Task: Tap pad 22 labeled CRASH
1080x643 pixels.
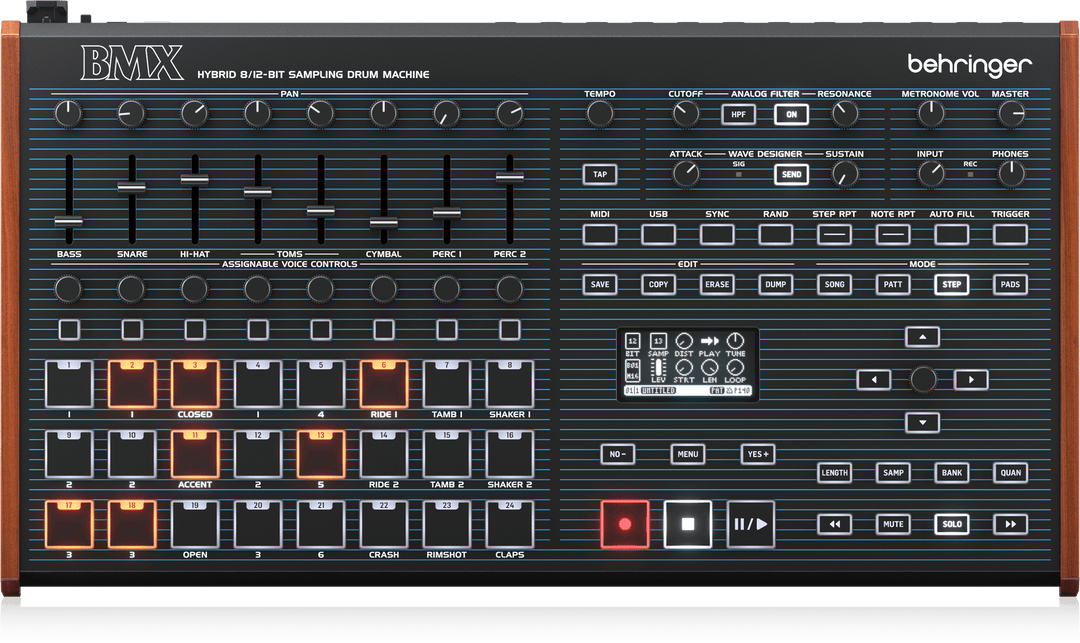Action: click(x=384, y=525)
